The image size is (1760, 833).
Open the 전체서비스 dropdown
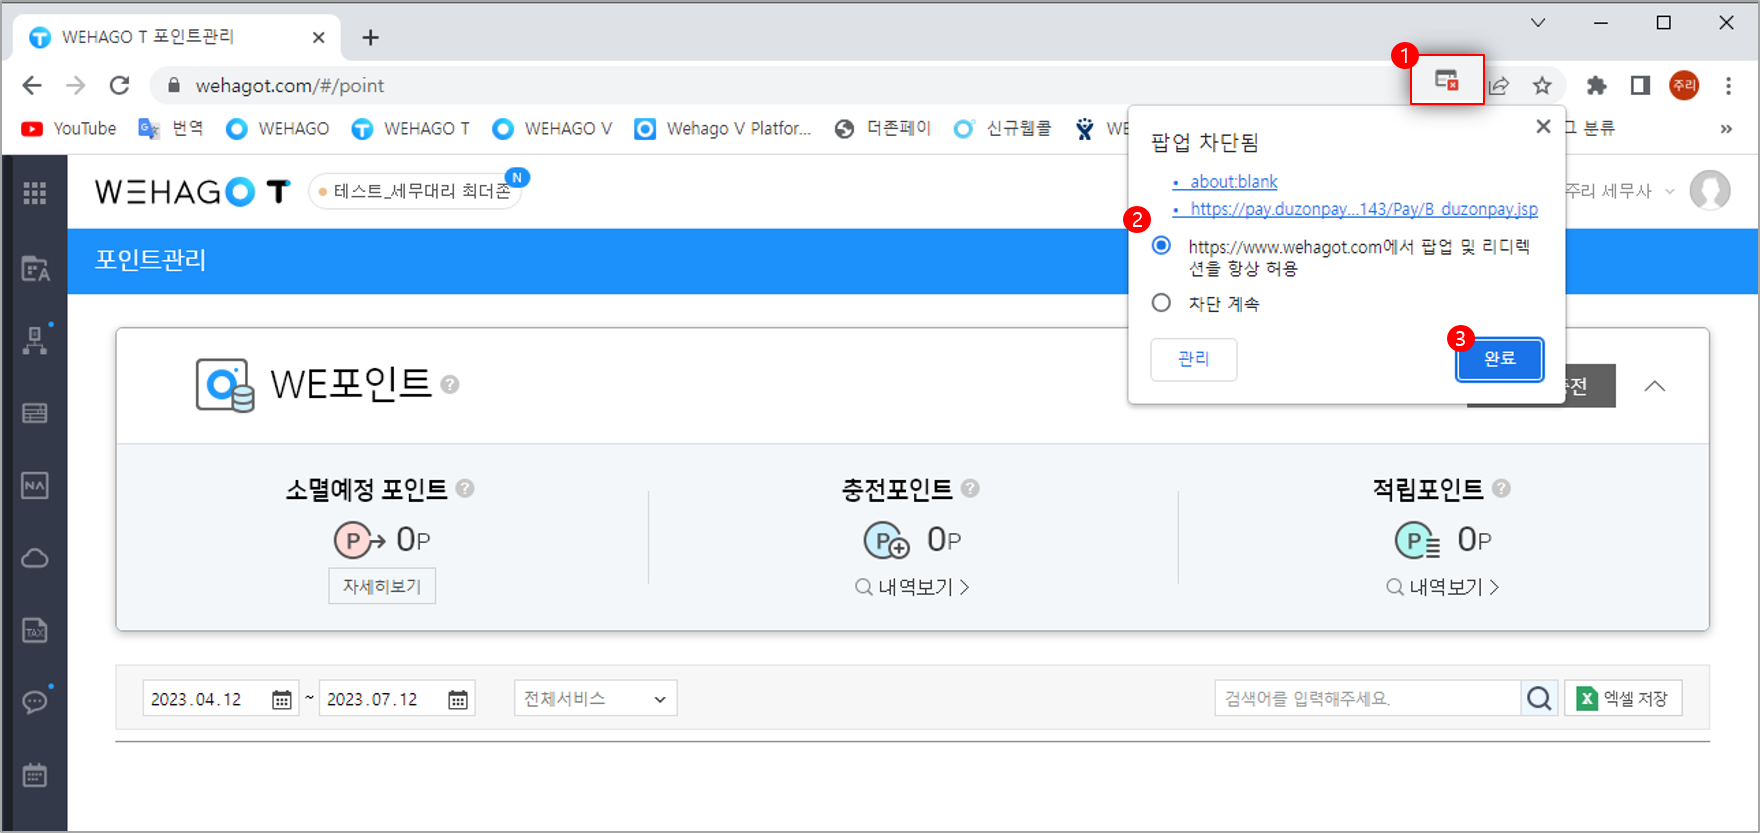click(595, 698)
